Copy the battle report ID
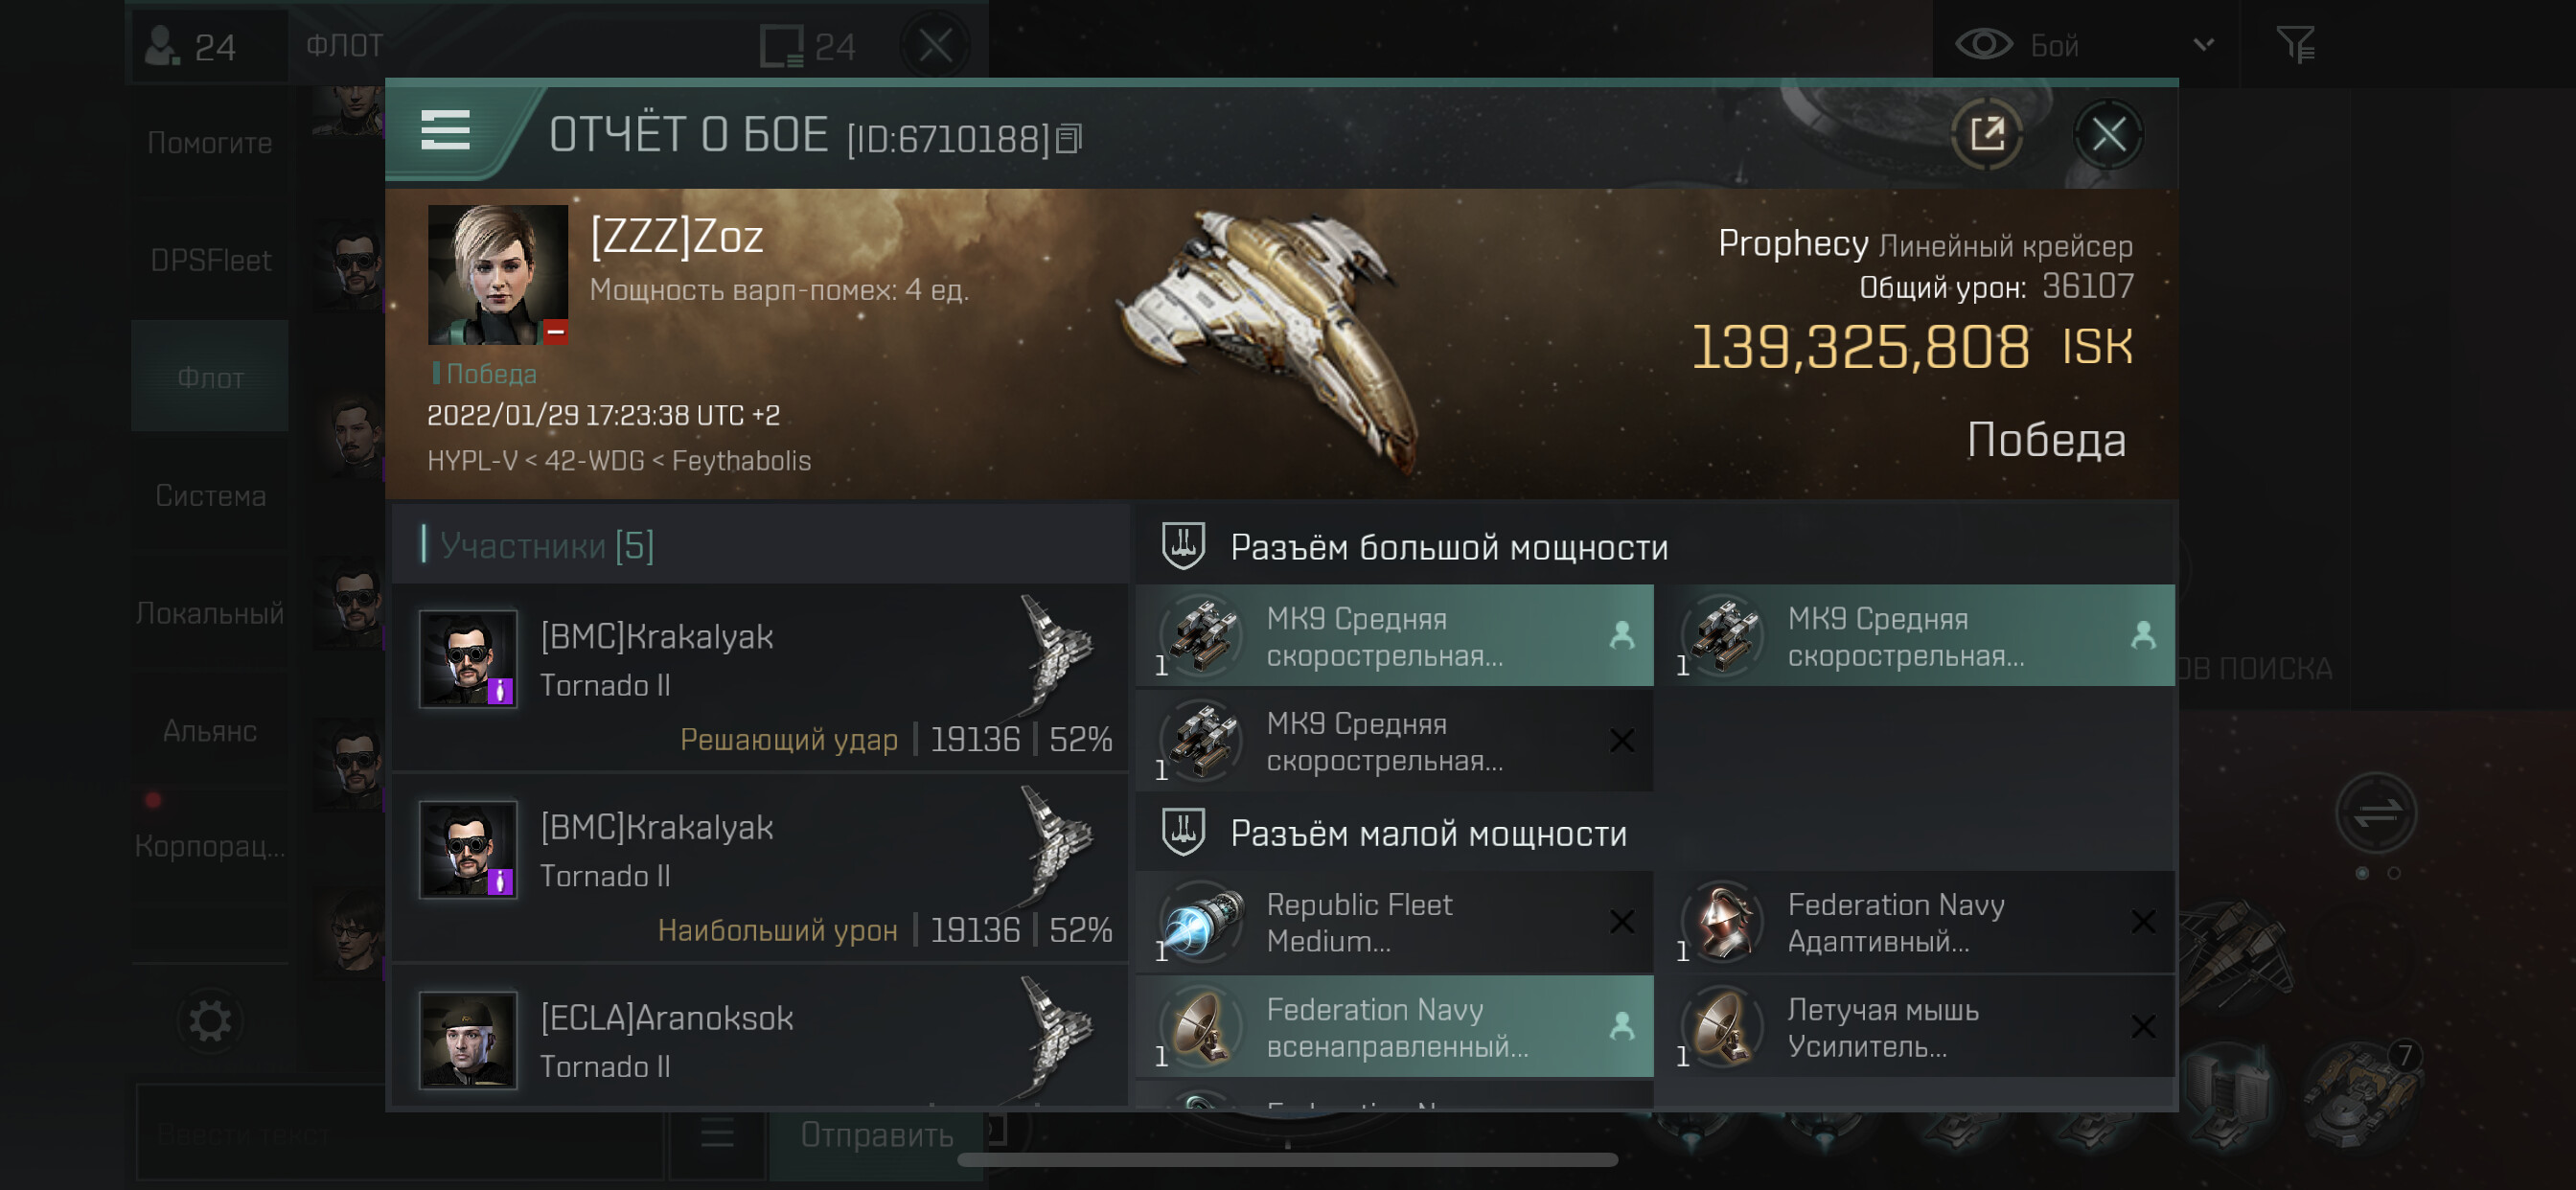This screenshot has width=2576, height=1190. (x=1069, y=139)
